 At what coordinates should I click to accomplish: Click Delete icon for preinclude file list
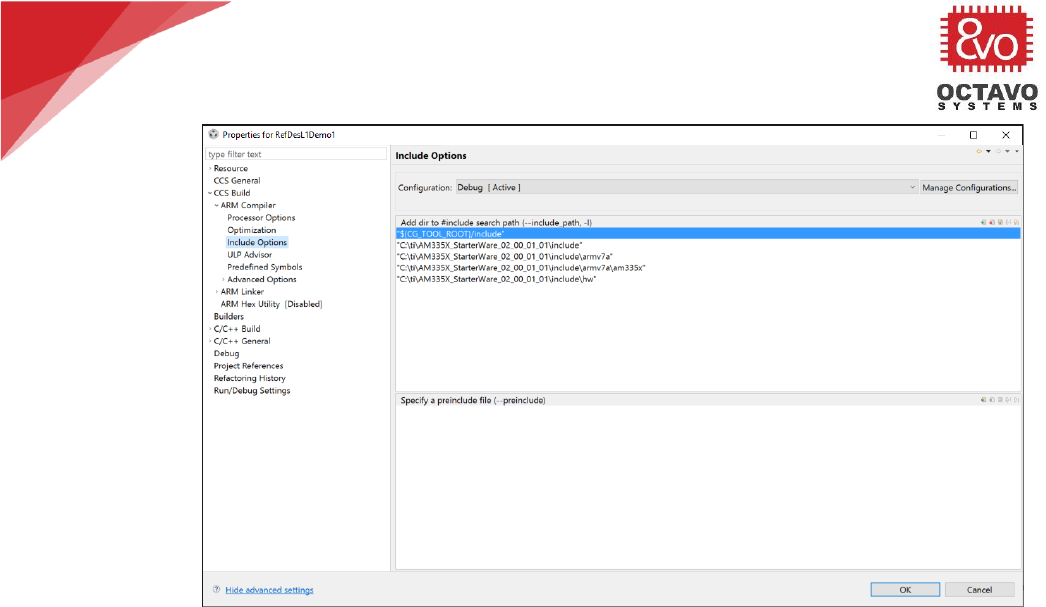[992, 400]
